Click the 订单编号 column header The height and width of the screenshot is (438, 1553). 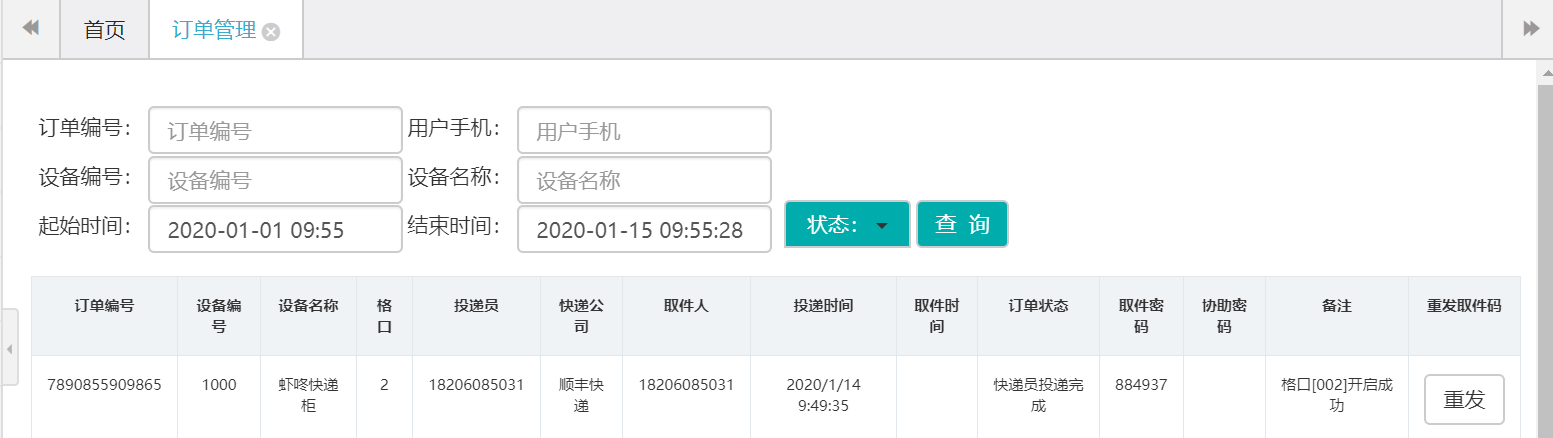coord(104,306)
